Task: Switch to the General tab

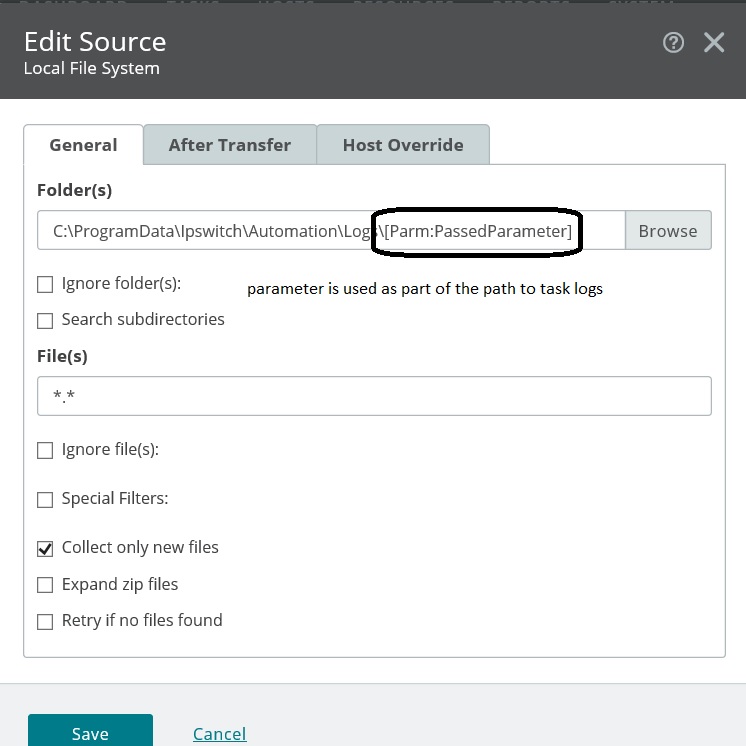Action: point(83,145)
